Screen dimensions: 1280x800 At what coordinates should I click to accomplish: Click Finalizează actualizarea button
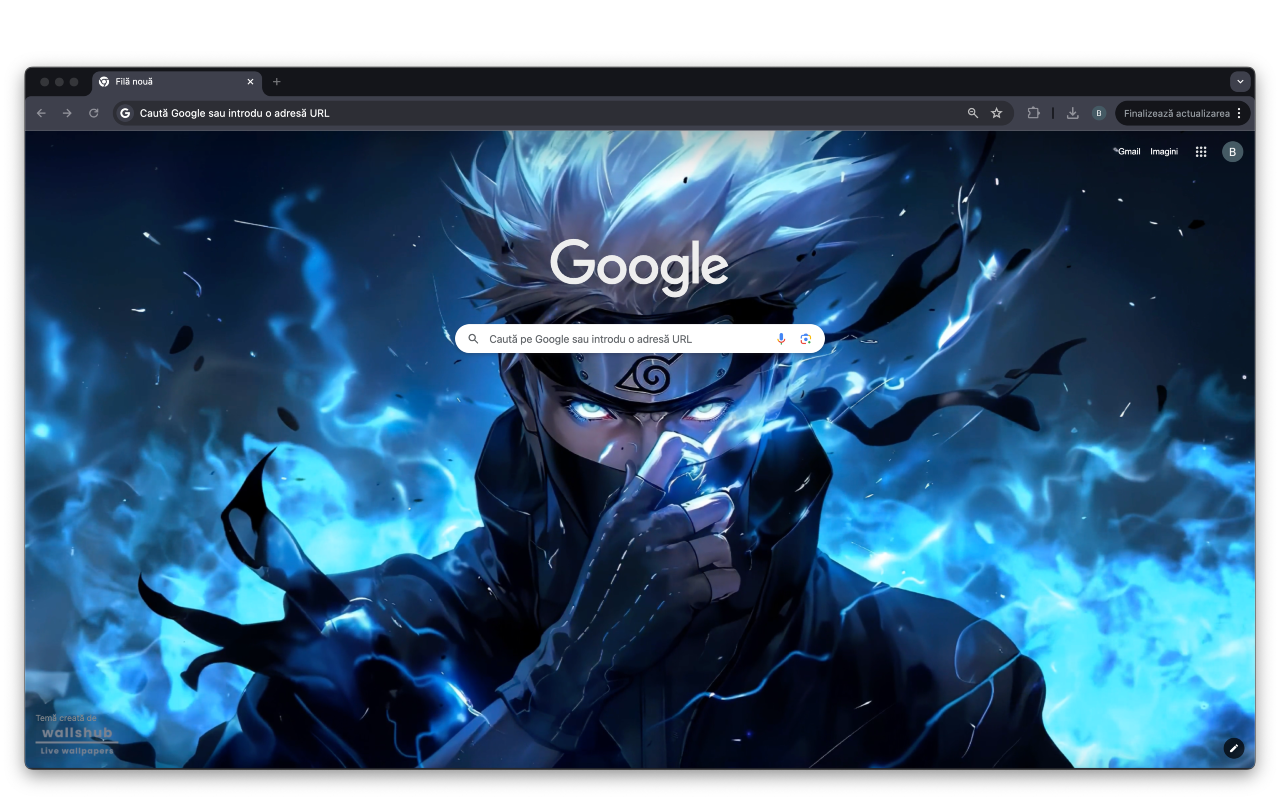(1176, 113)
